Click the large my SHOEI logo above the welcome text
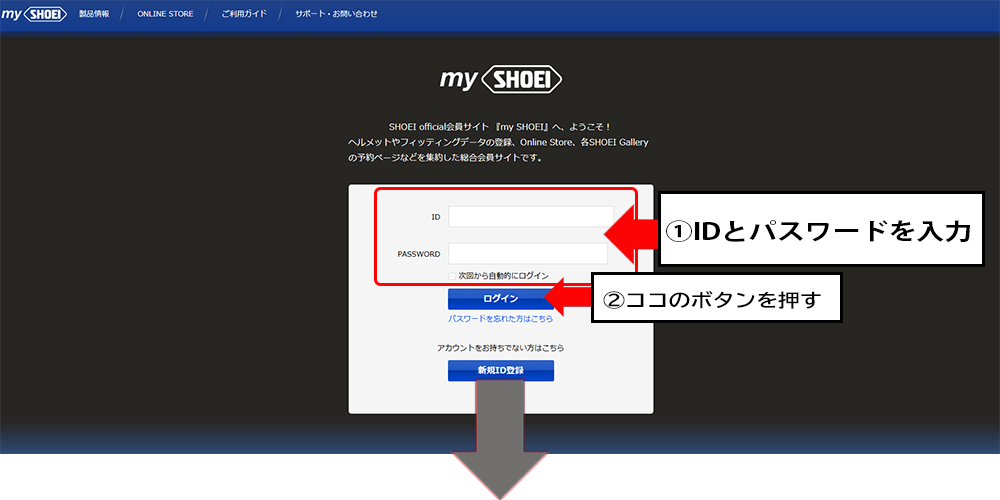1000x500 pixels. pyautogui.click(x=501, y=79)
